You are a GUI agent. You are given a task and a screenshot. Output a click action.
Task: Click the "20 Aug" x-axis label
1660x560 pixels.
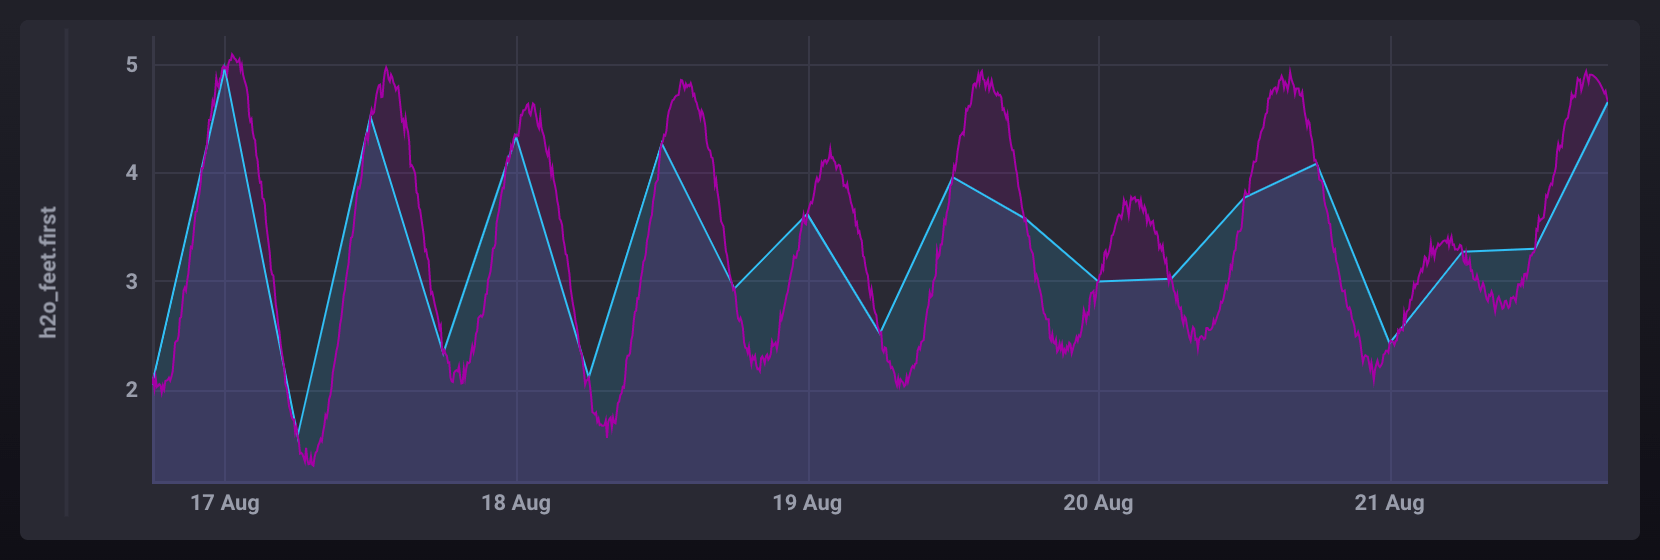pos(1098,503)
